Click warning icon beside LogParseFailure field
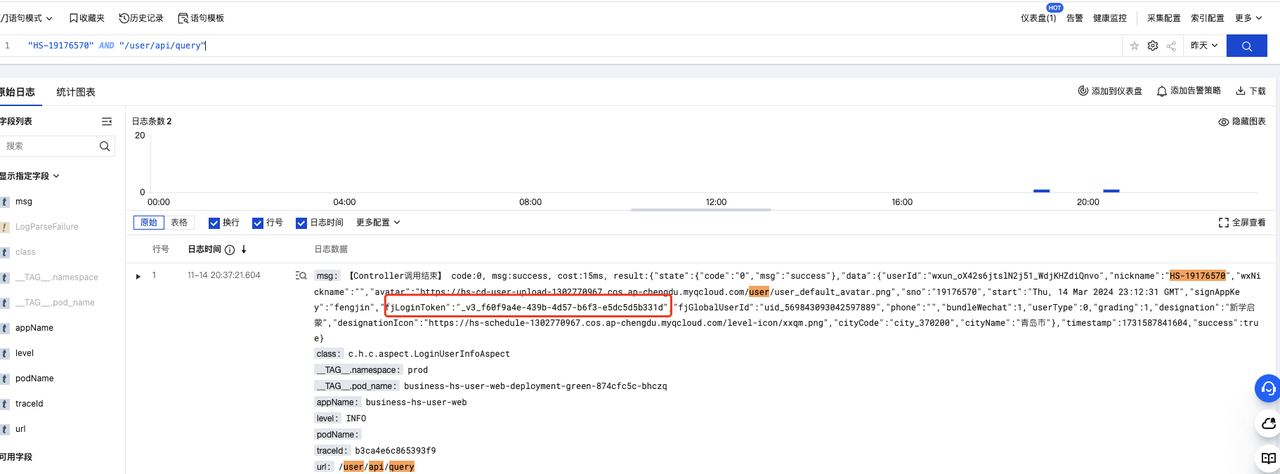 (x=4, y=227)
